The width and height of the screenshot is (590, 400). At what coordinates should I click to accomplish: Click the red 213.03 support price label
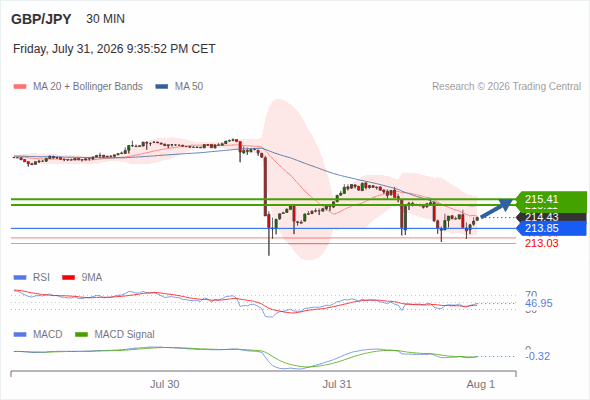[541, 243]
